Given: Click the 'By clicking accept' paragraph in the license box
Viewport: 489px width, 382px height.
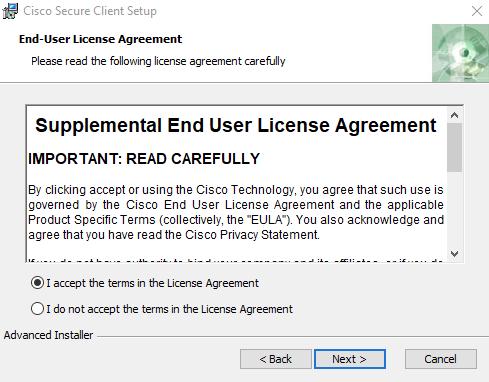Looking at the screenshot, I should (x=236, y=212).
